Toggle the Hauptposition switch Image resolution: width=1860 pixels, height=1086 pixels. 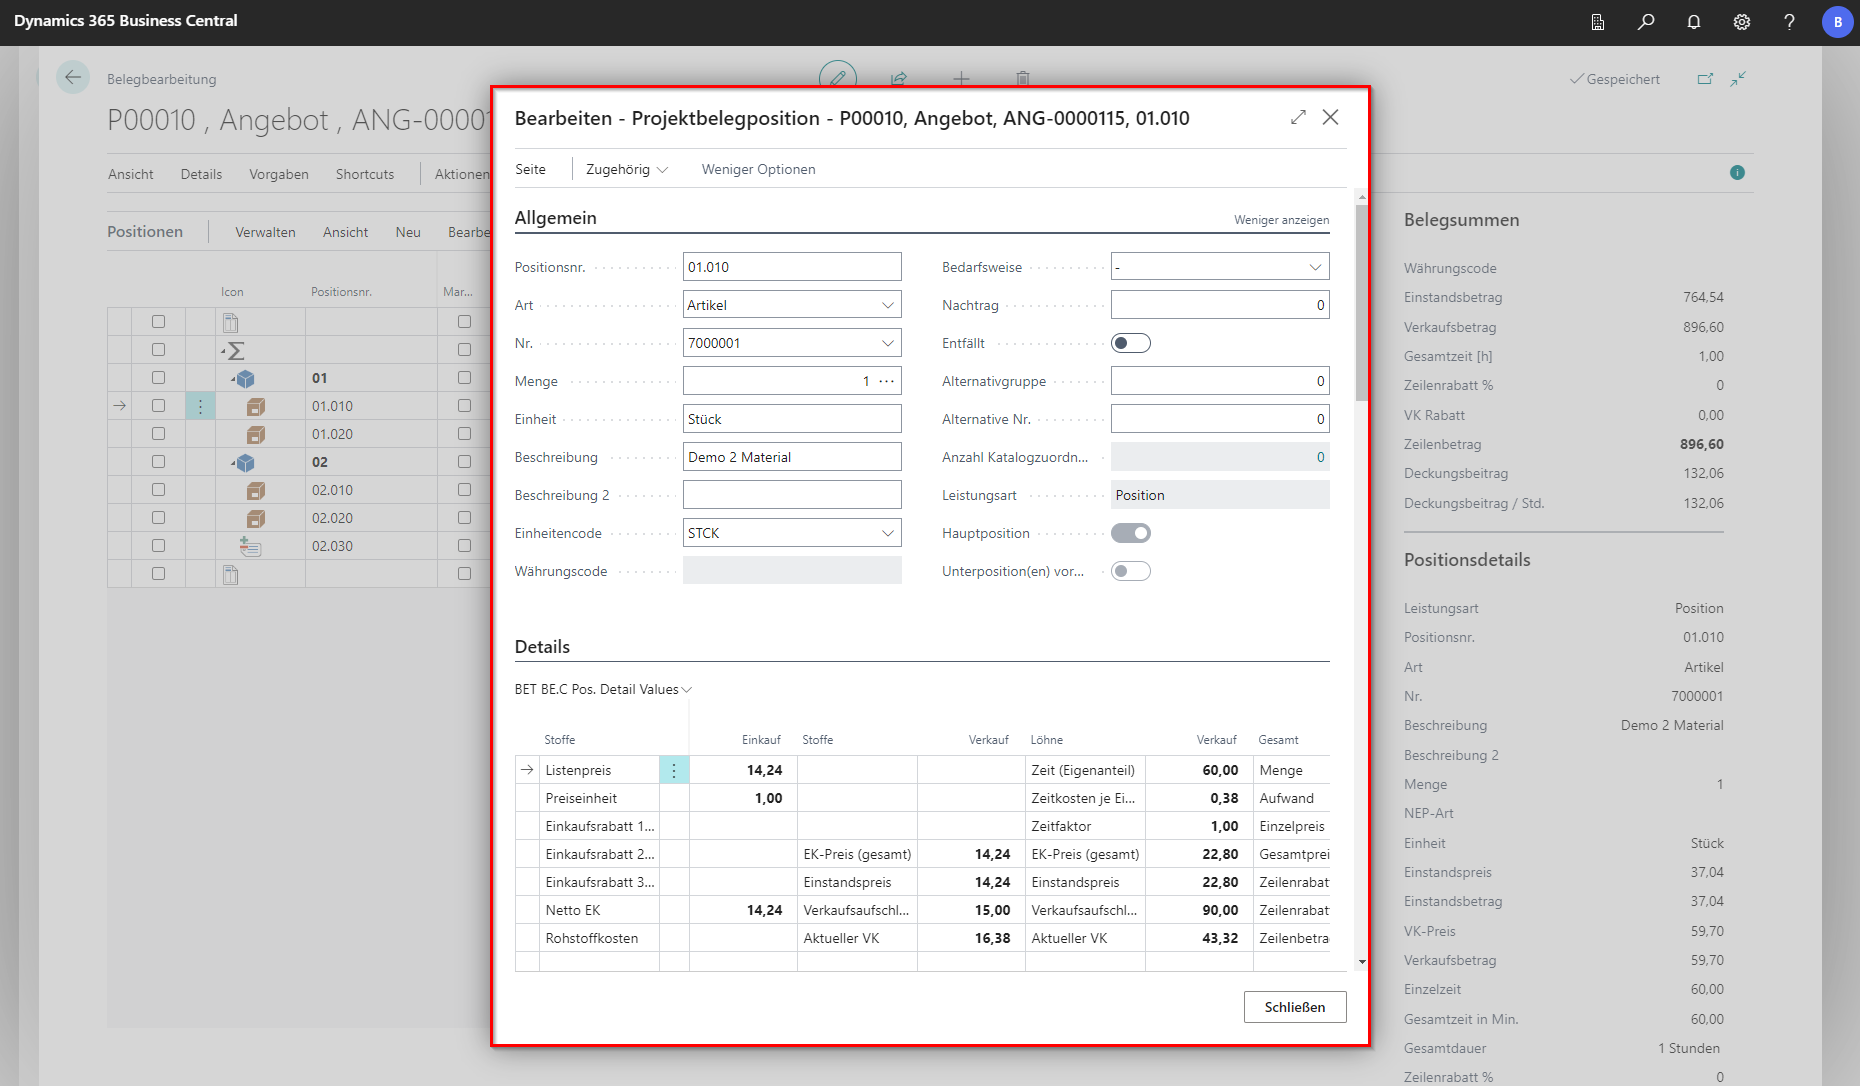point(1130,533)
